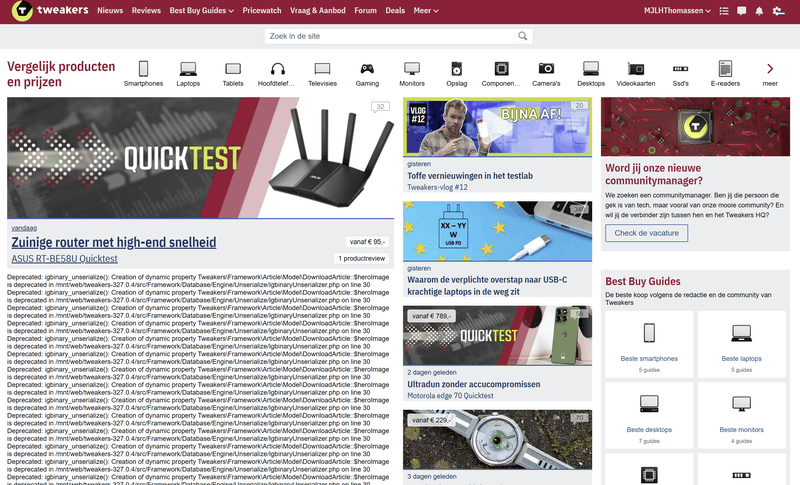
Task: Open the Televisies category icon
Action: [x=322, y=68]
